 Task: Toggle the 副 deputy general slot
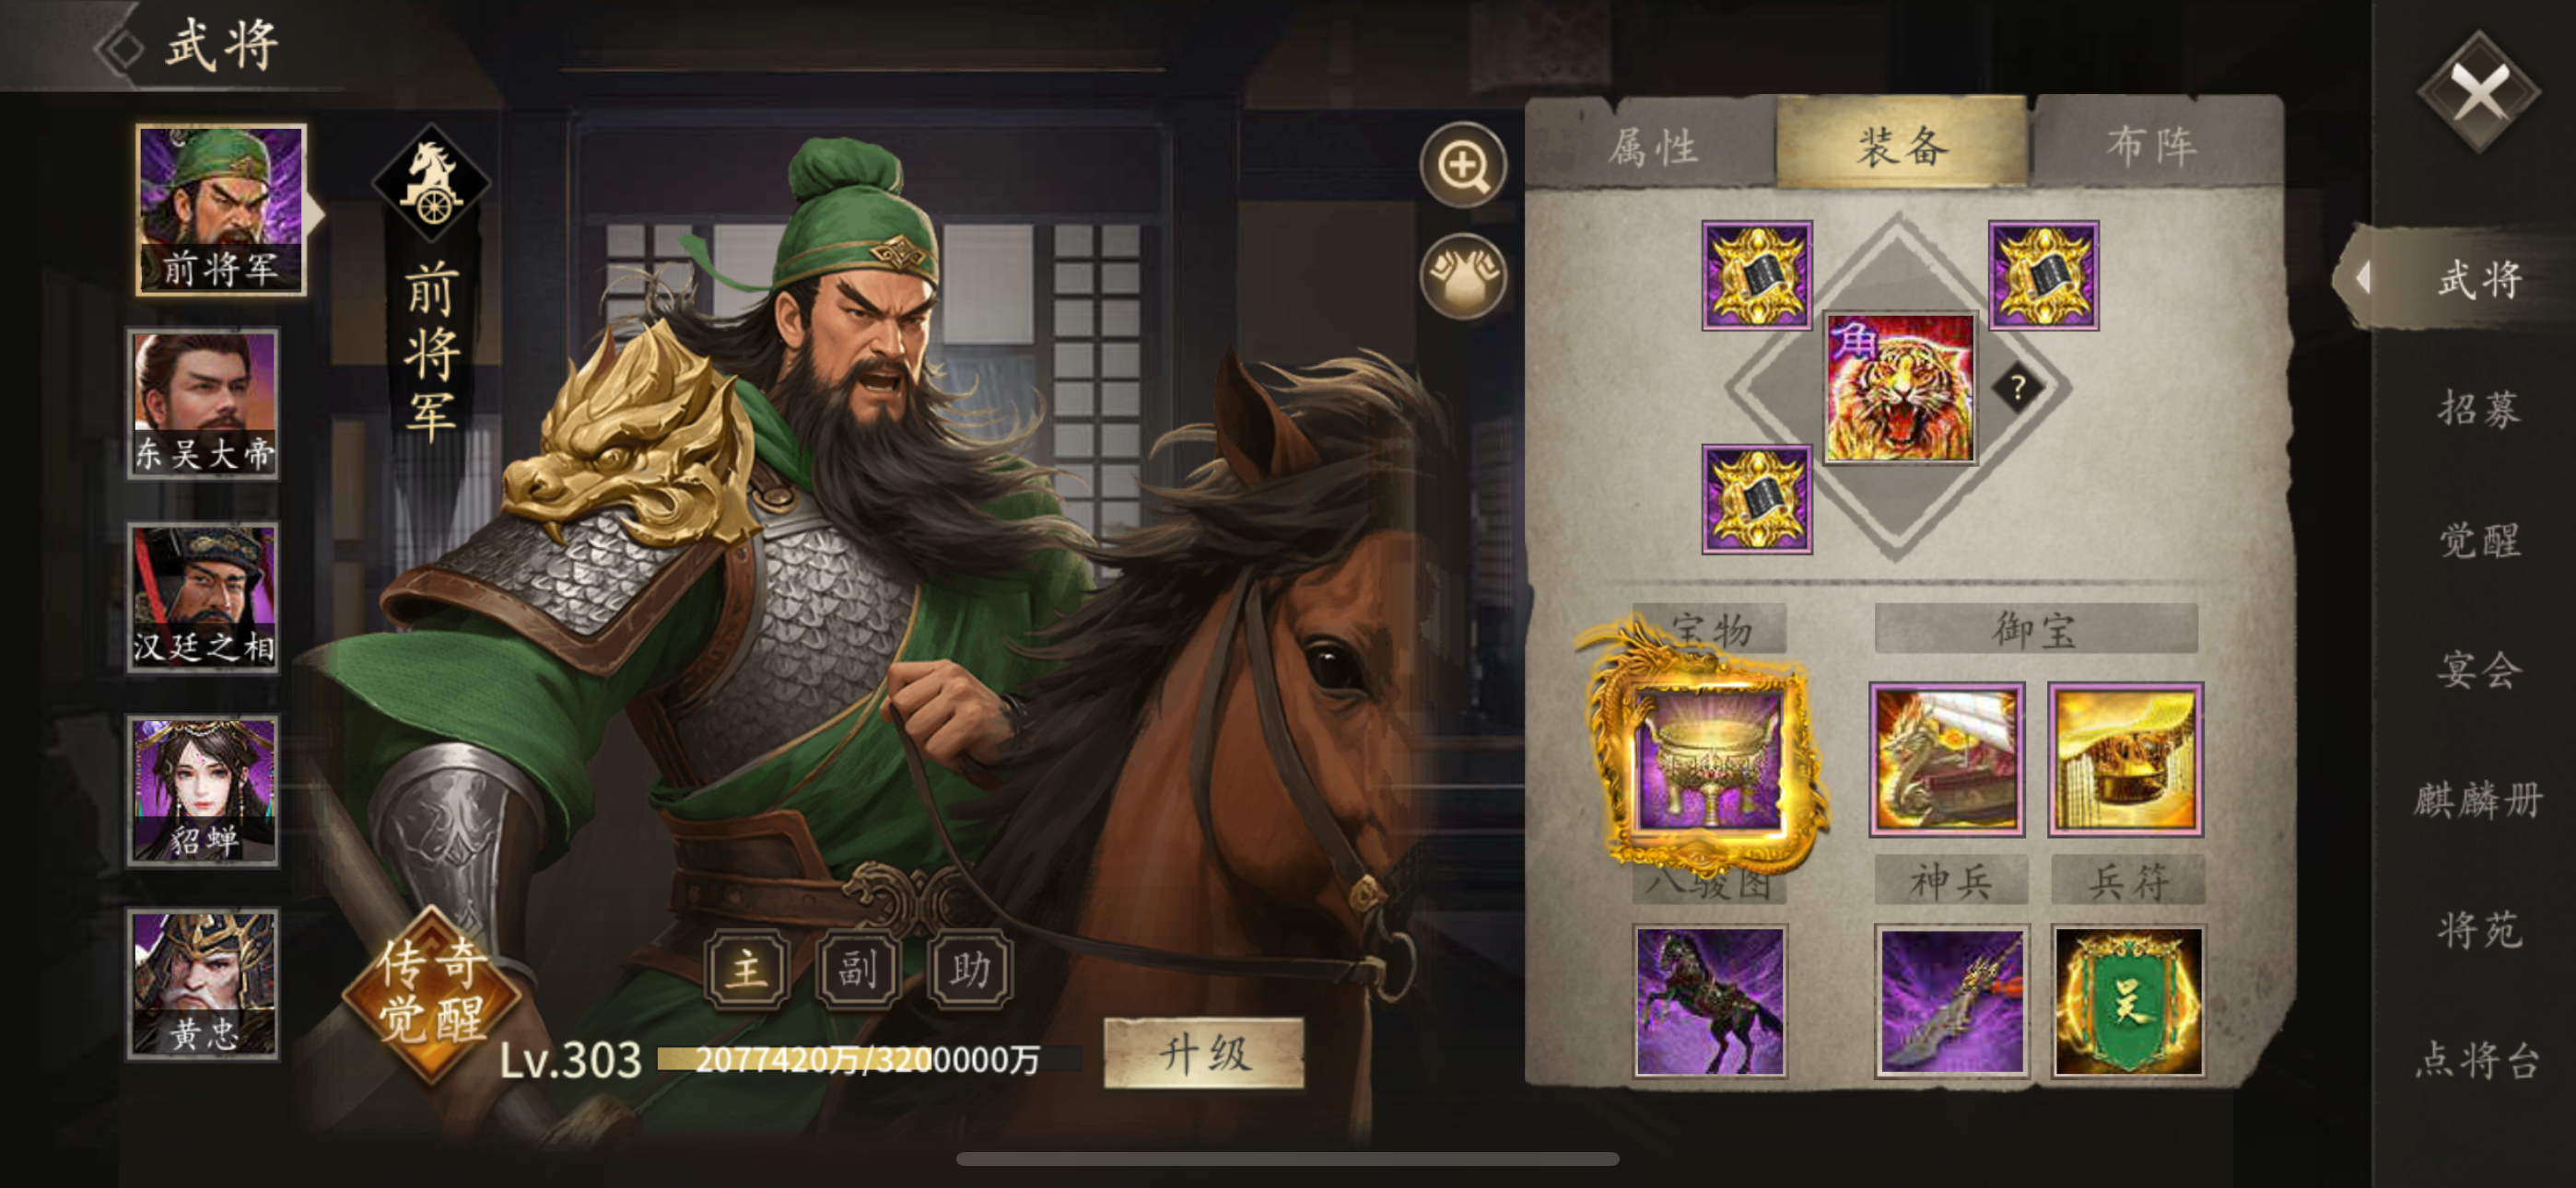click(x=858, y=968)
